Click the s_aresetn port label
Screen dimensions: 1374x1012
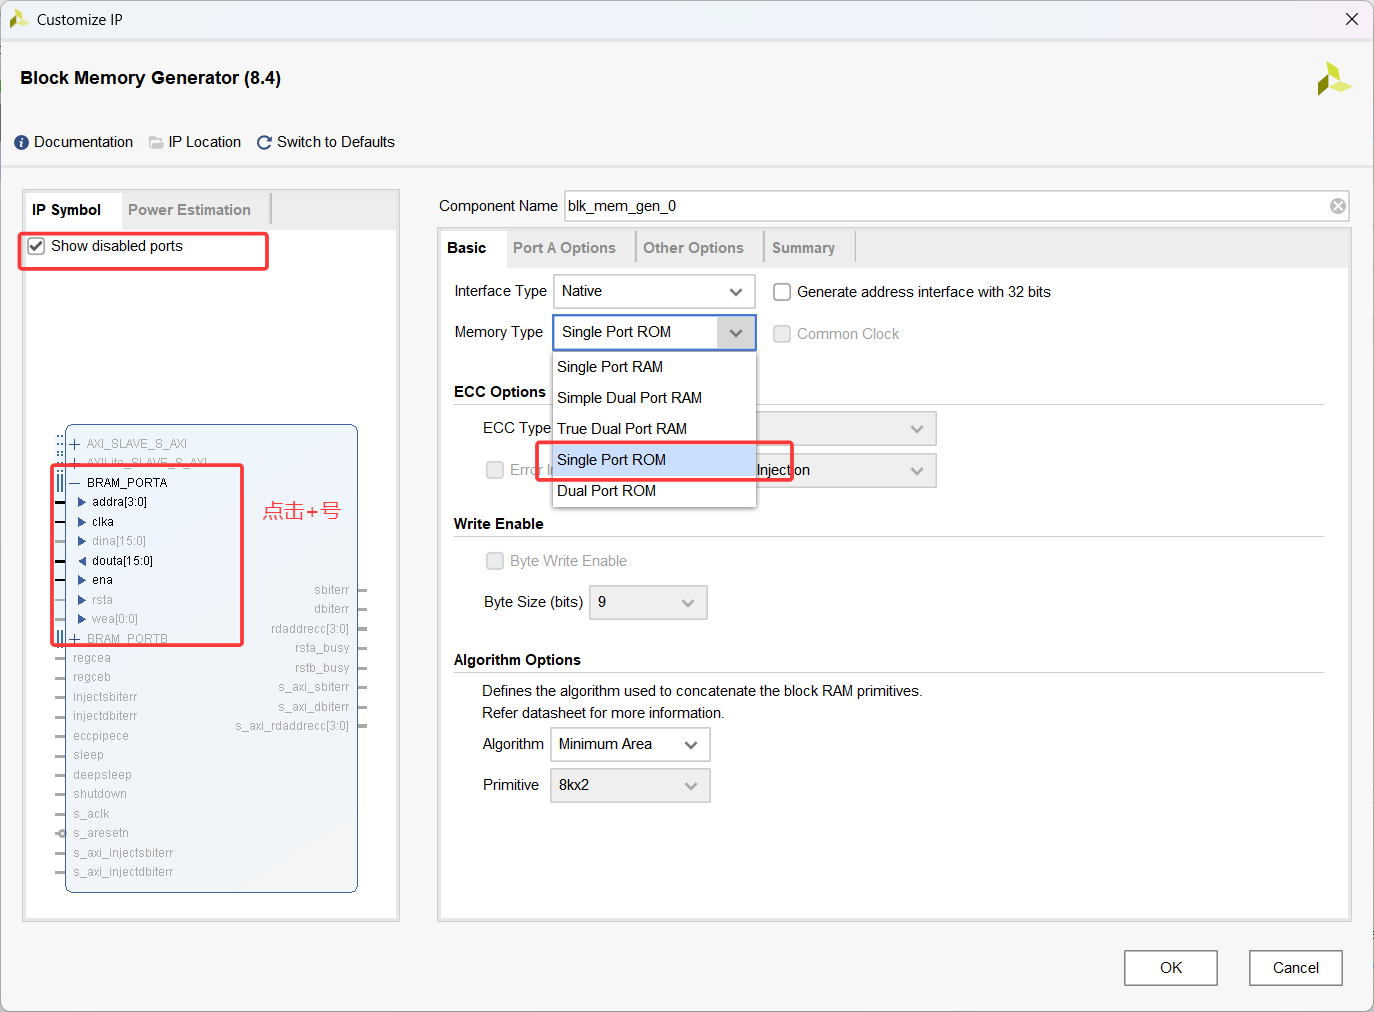pyautogui.click(x=101, y=833)
